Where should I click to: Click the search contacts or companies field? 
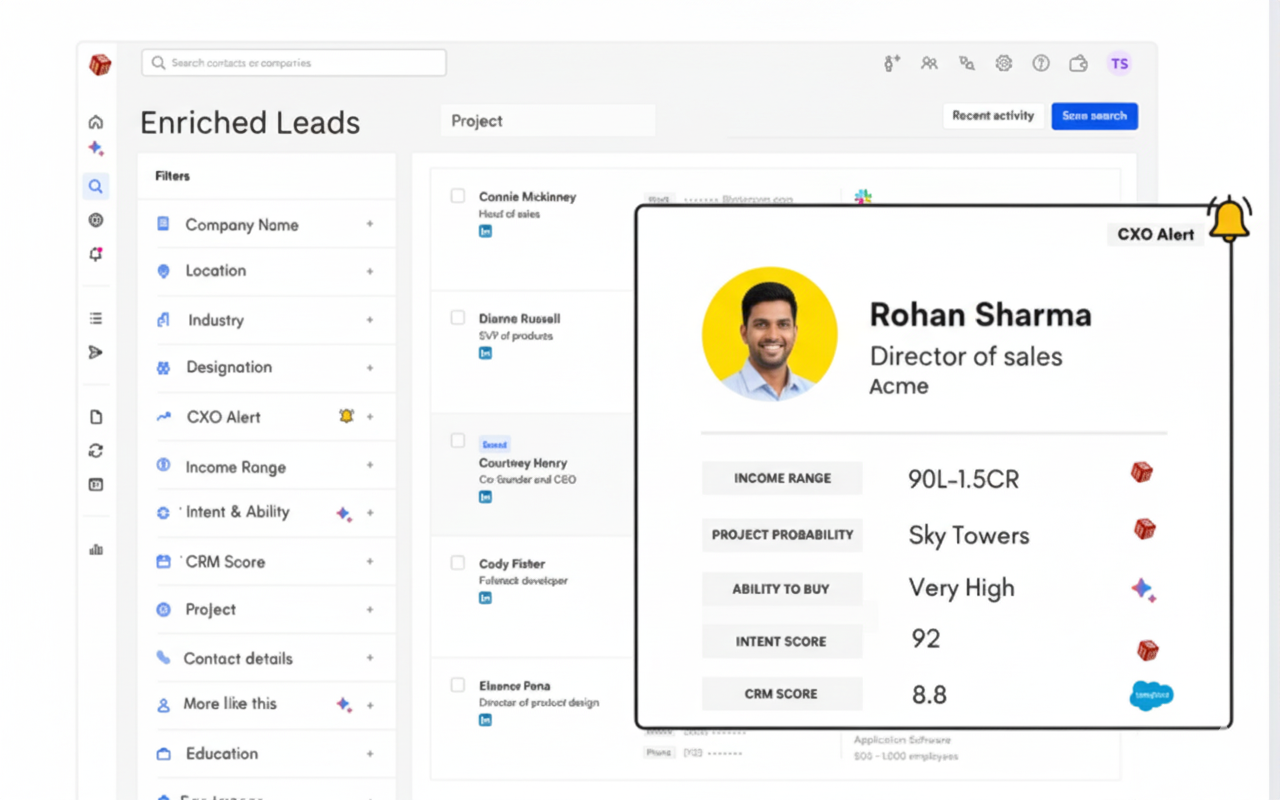click(294, 63)
